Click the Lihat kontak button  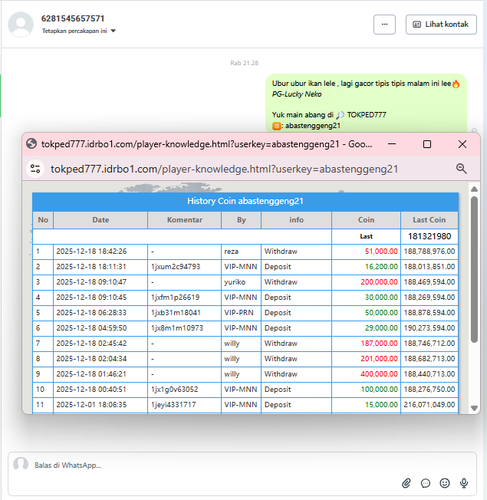click(441, 24)
